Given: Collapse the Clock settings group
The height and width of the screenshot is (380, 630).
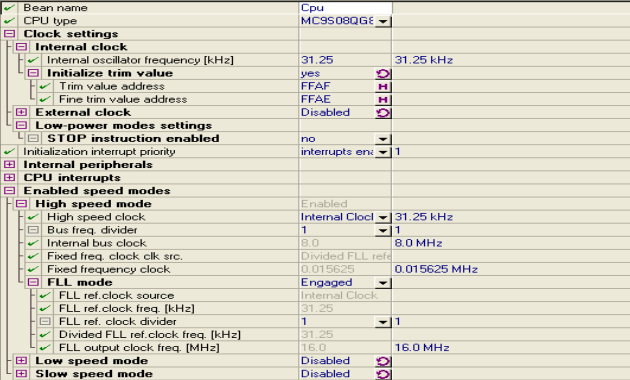Looking at the screenshot, I should (x=10, y=34).
